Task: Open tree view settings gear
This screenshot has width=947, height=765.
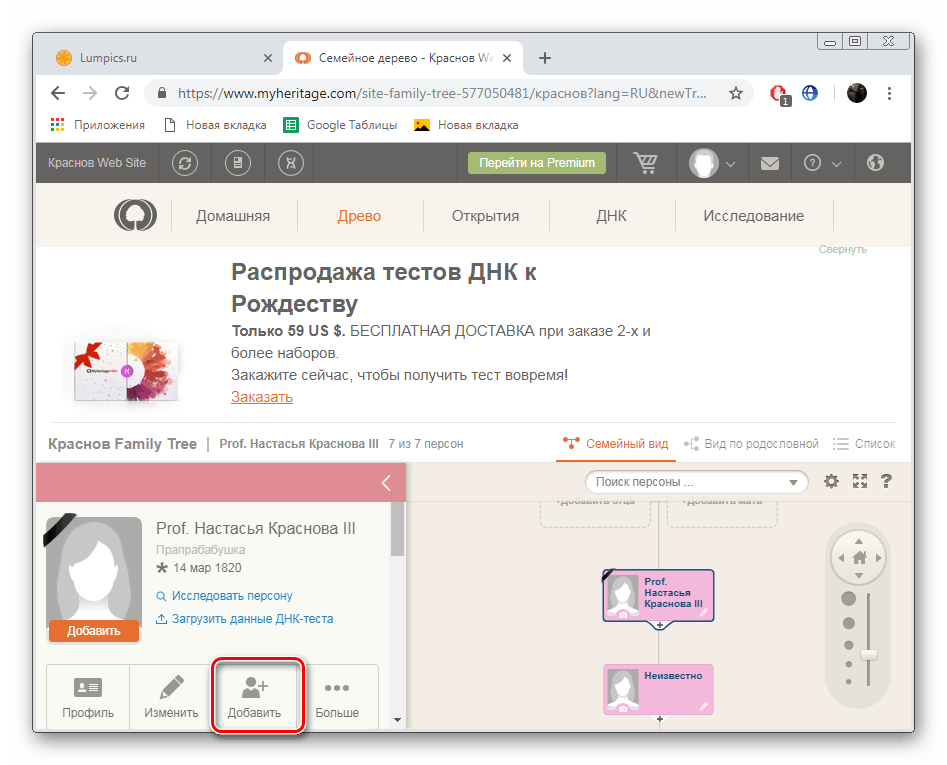Action: coord(831,481)
